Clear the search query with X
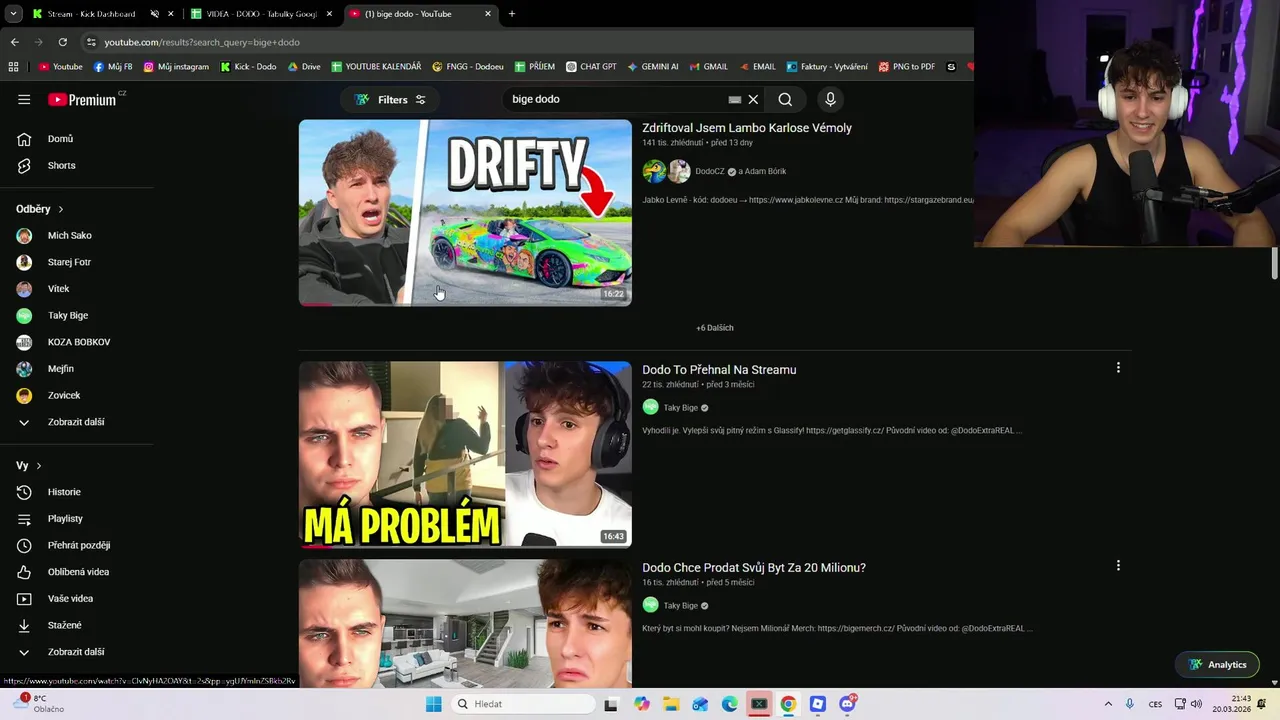Image resolution: width=1280 pixels, height=720 pixels. [x=753, y=99]
